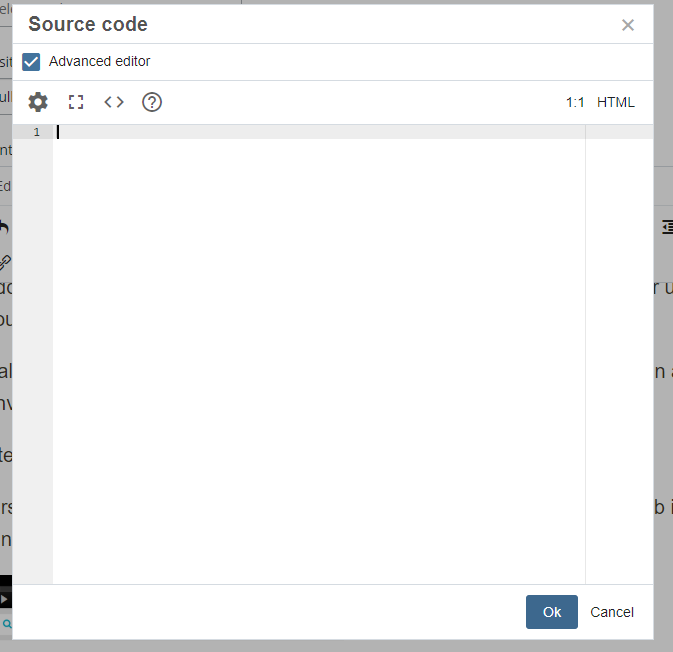The height and width of the screenshot is (652, 673).
Task: Click the undo arrow behind the dialog
Action: 4,226
